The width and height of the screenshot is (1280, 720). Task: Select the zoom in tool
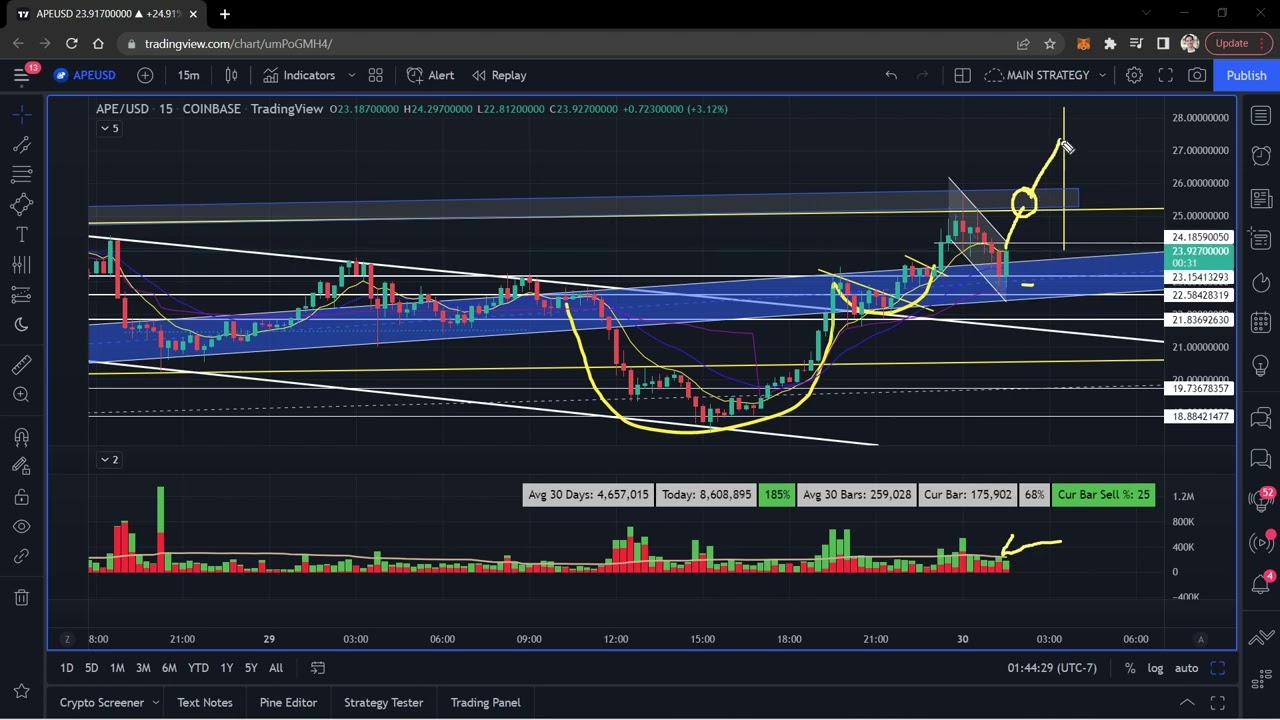pyautogui.click(x=21, y=395)
